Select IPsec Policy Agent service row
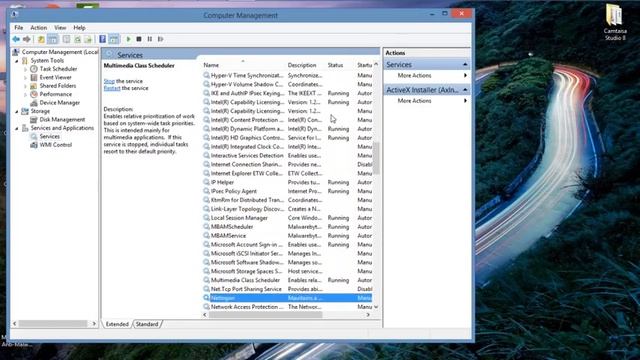Screen dimensions: 640x360 [287, 191]
